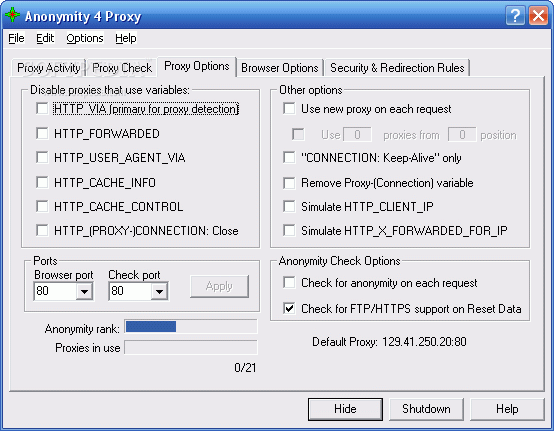Click the Default Proxy address 129.41.250.20:80
This screenshot has width=554, height=431.
point(424,342)
